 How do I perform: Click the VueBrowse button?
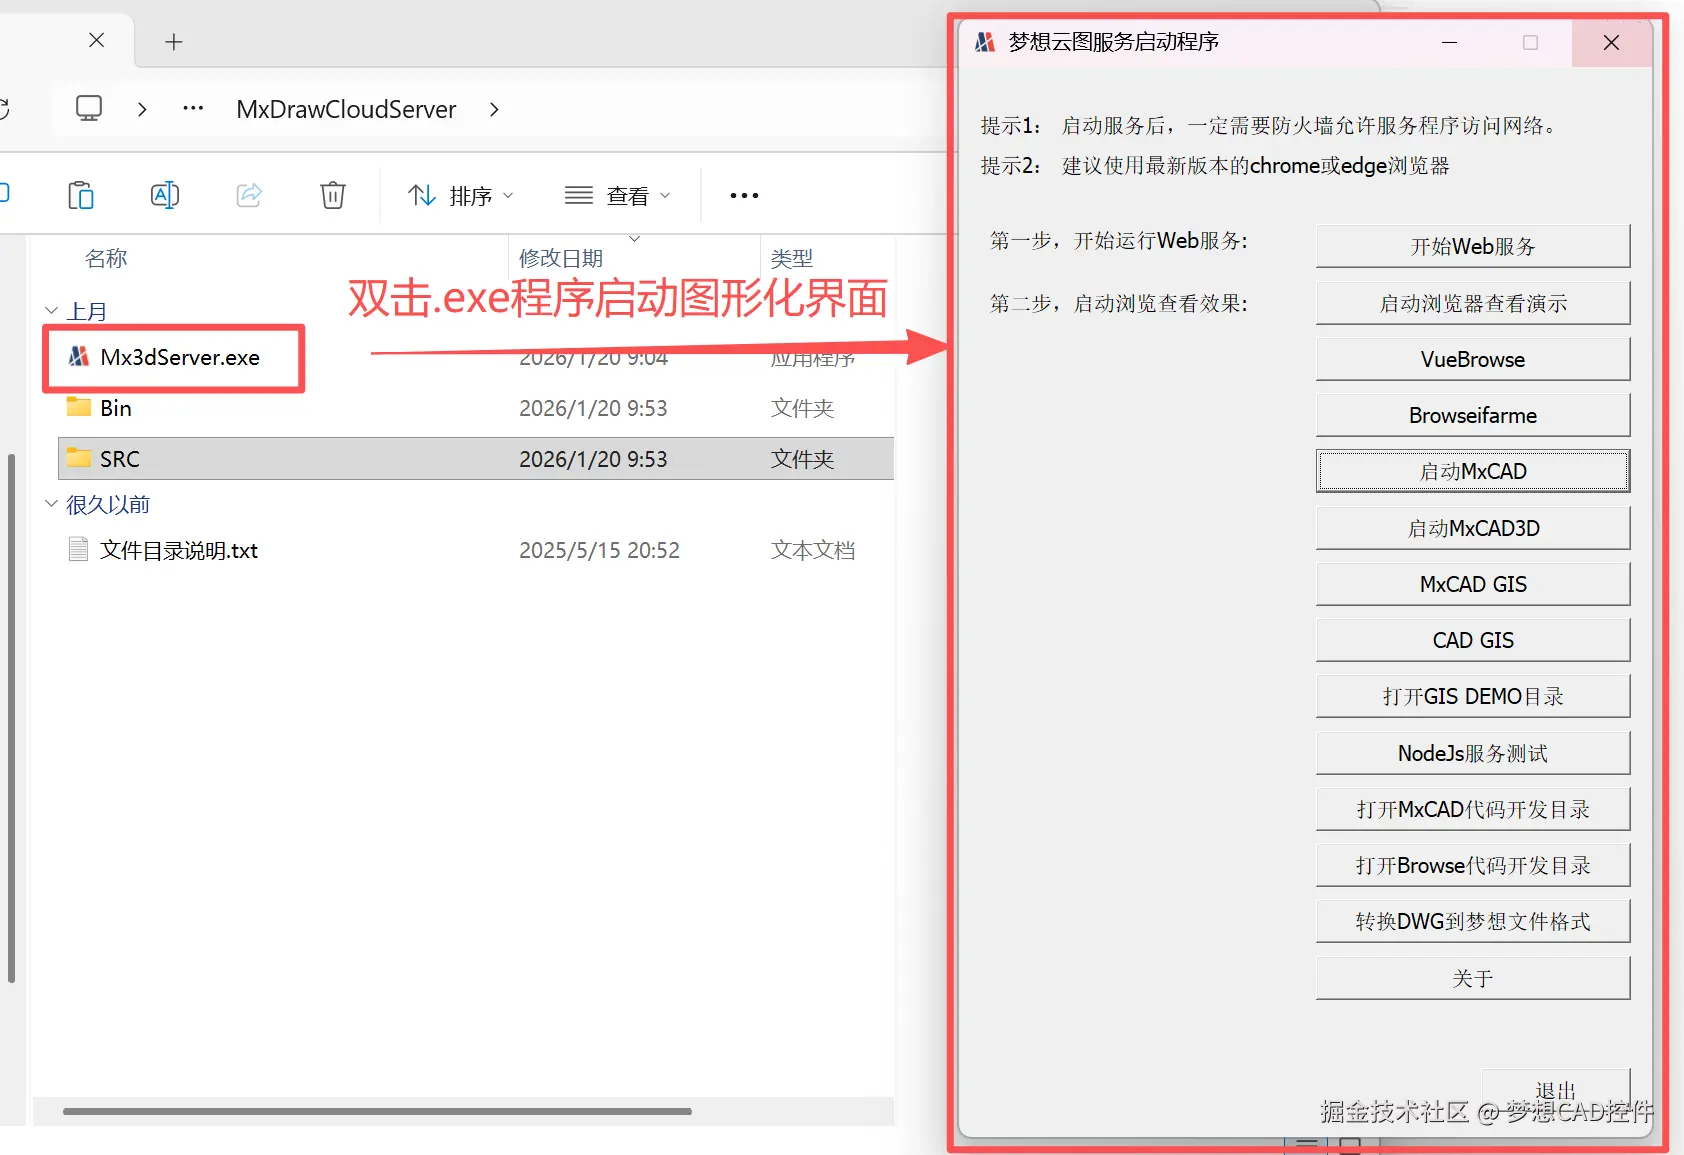tap(1473, 359)
